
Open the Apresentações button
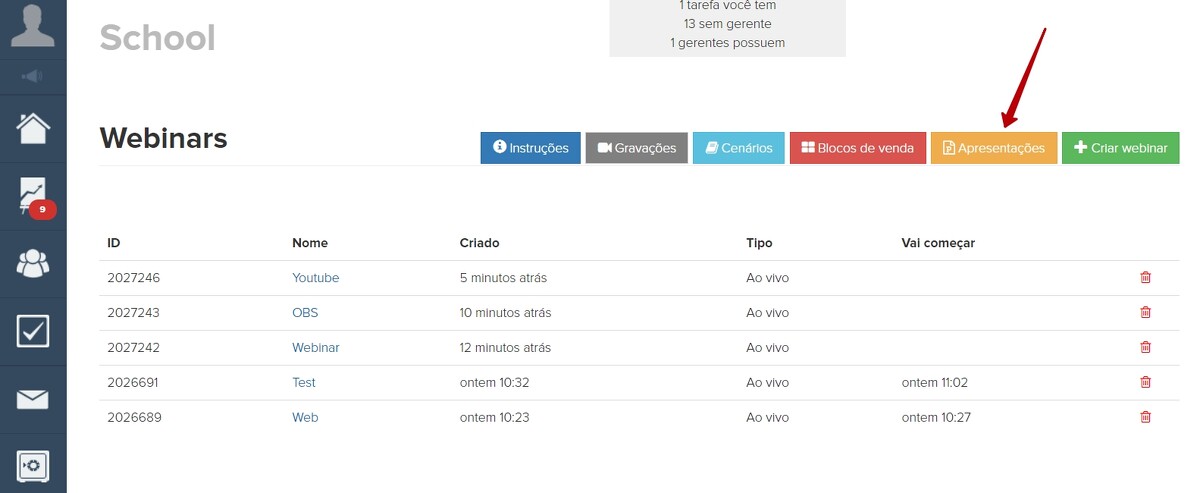[994, 148]
